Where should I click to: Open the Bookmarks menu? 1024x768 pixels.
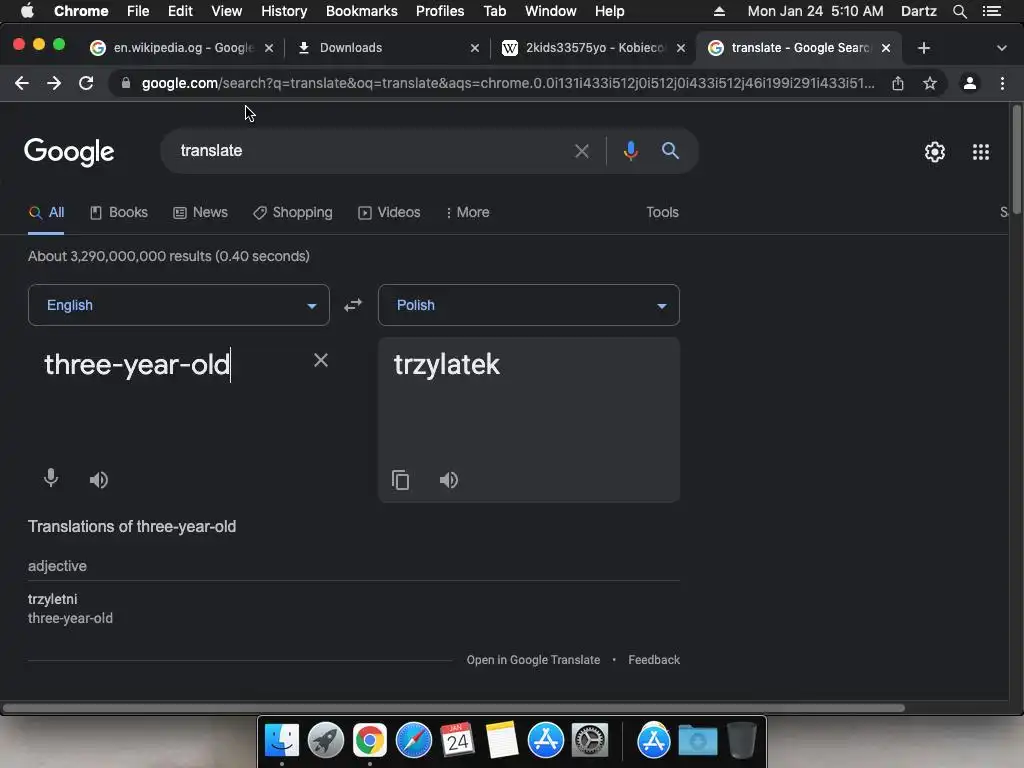pos(362,11)
